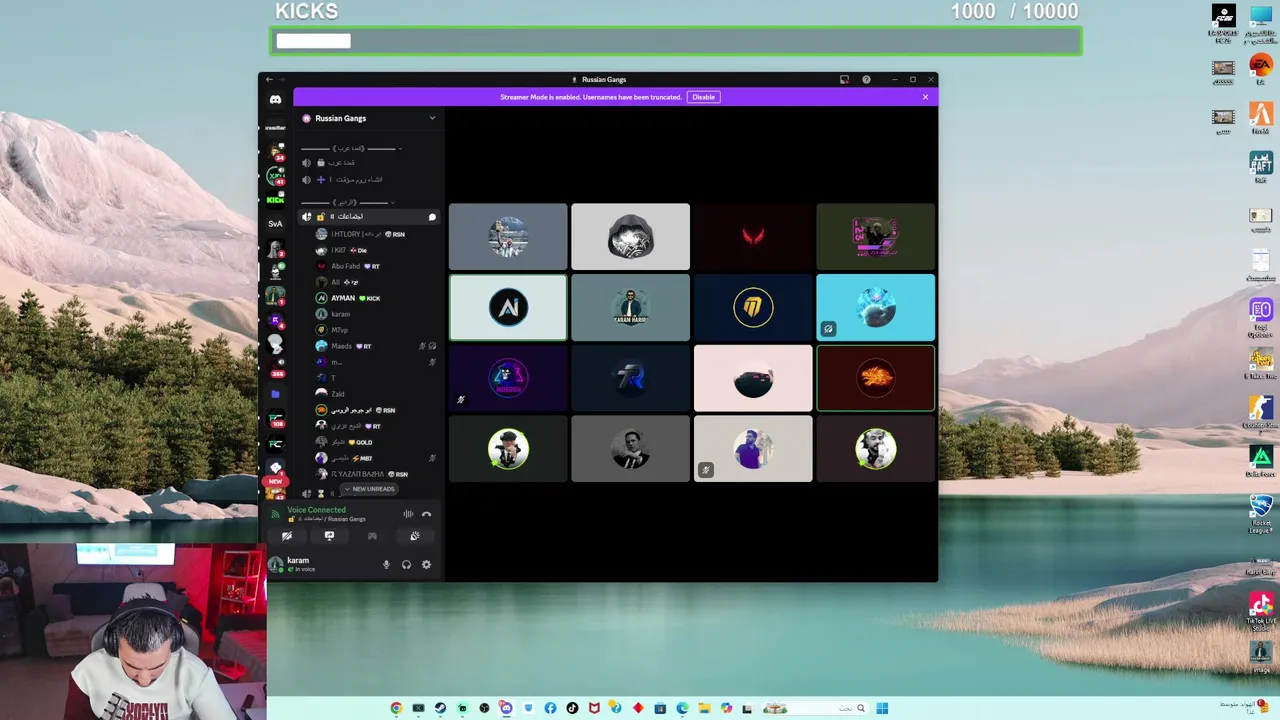The width and height of the screenshot is (1280, 720).
Task: Open chat of the active voice channel
Action: [432, 217]
